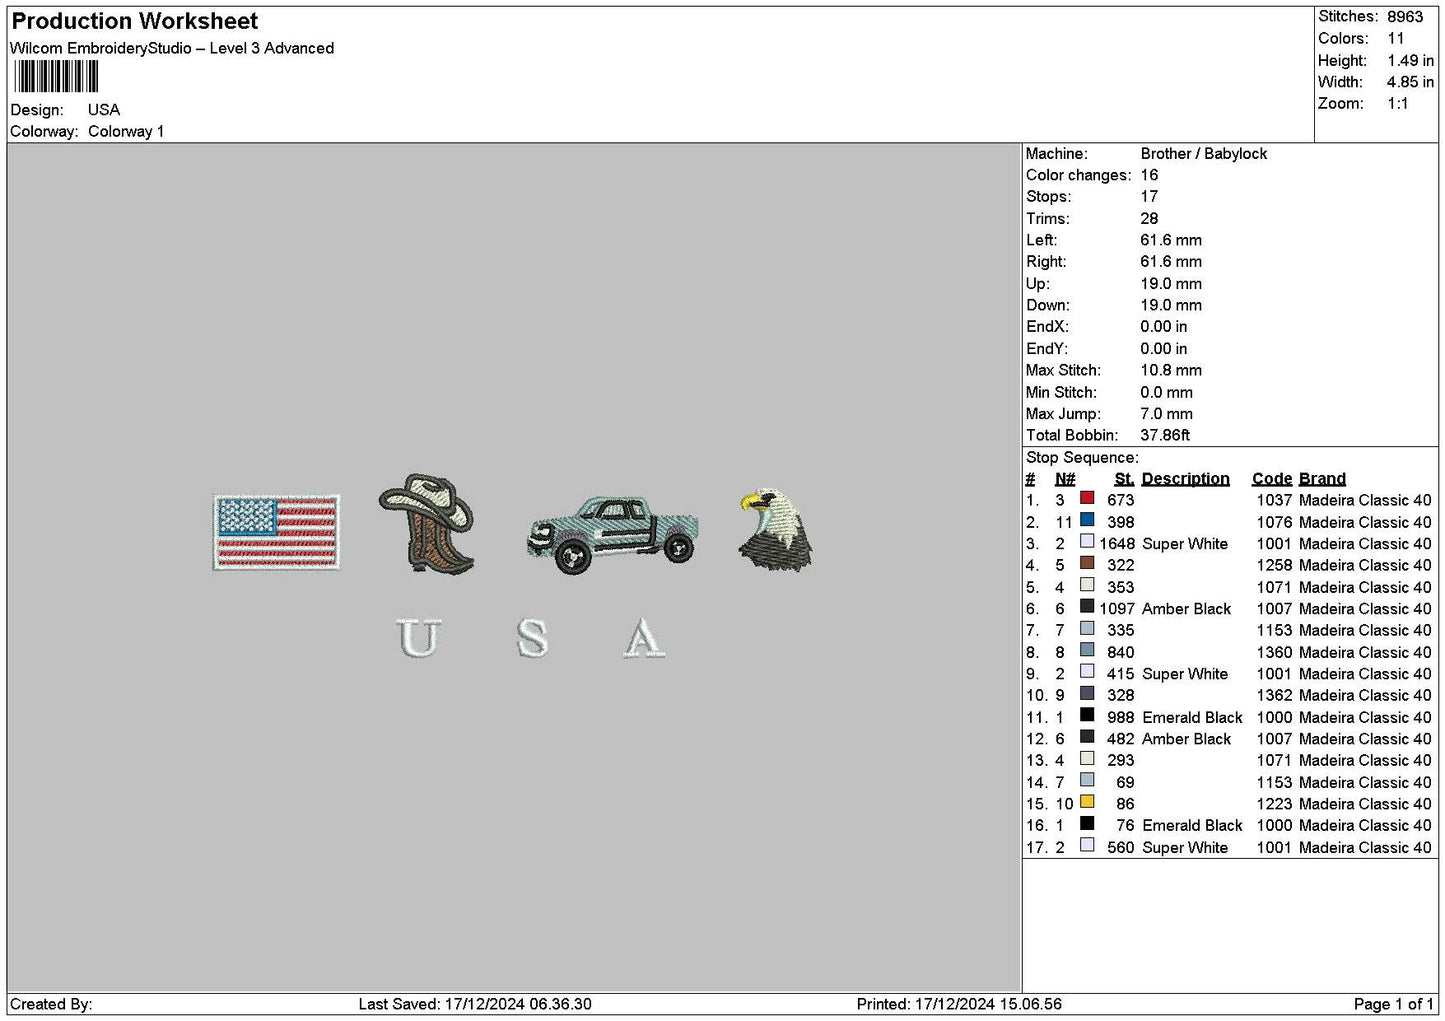Click the 'N#' column header
The height and width of the screenshot is (1021, 1445).
point(1065,479)
